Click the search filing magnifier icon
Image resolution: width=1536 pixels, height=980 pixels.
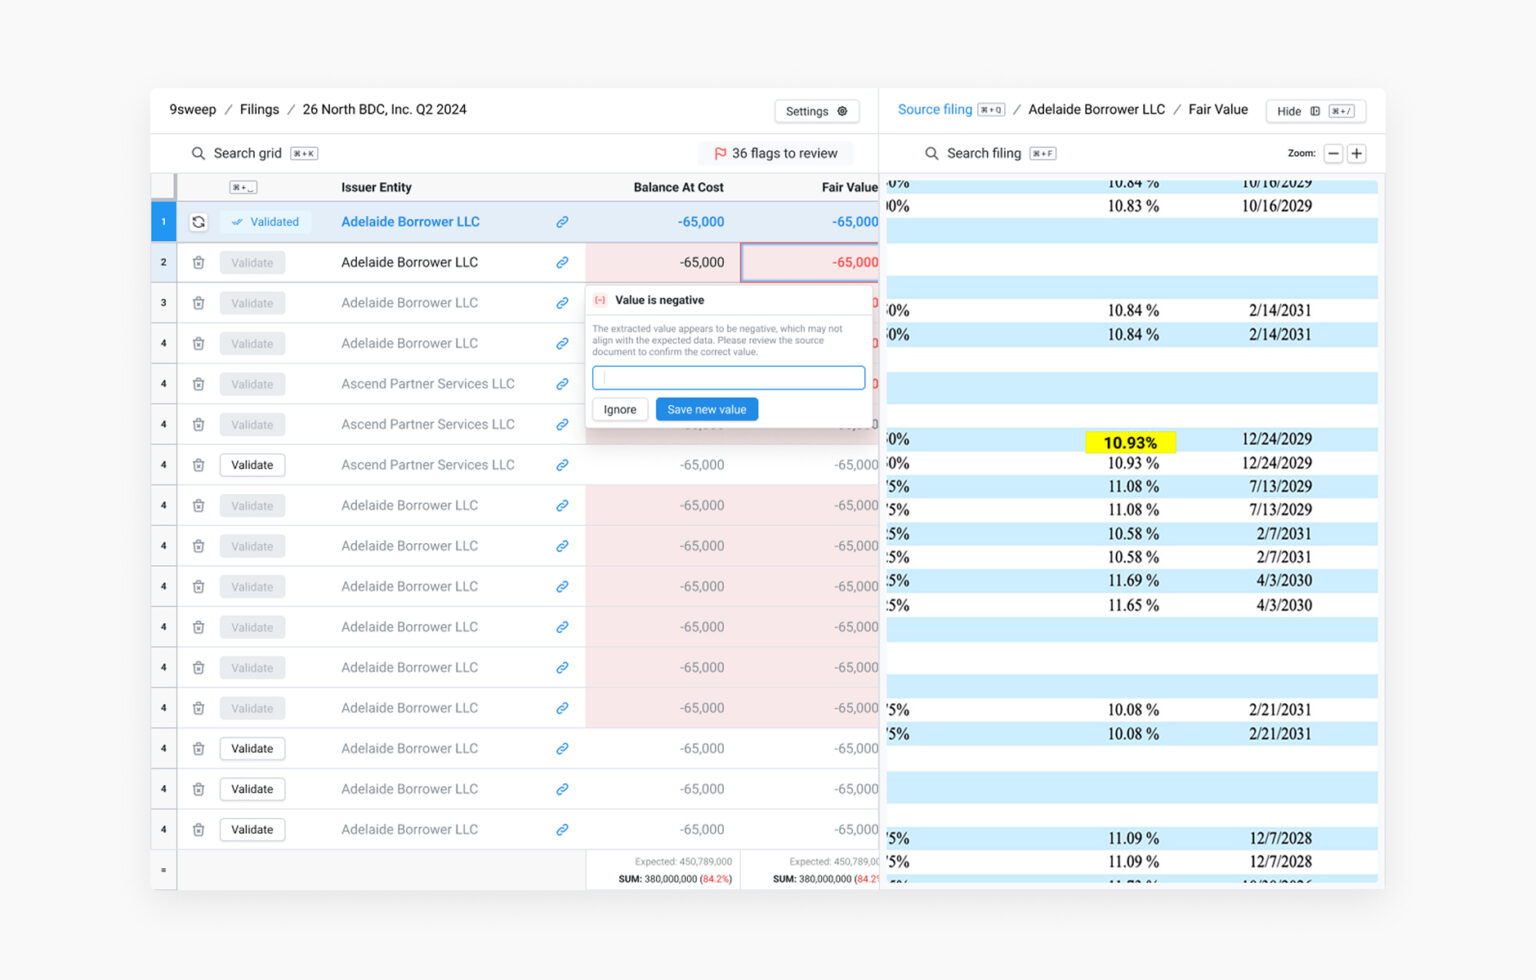[931, 153]
